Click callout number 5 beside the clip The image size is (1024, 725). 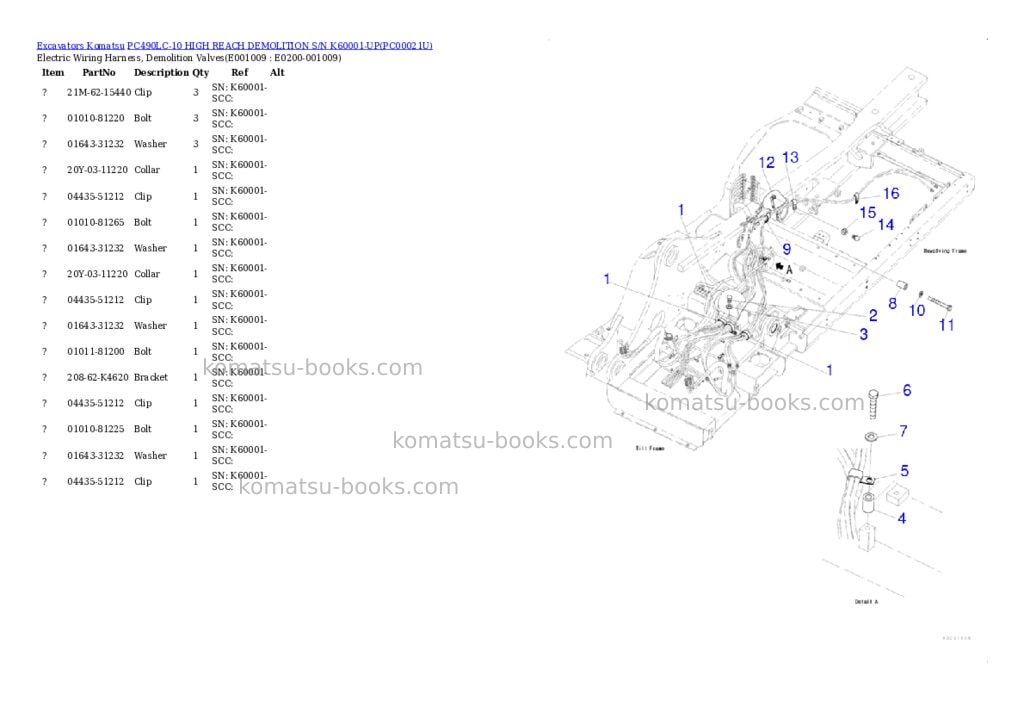[x=904, y=471]
